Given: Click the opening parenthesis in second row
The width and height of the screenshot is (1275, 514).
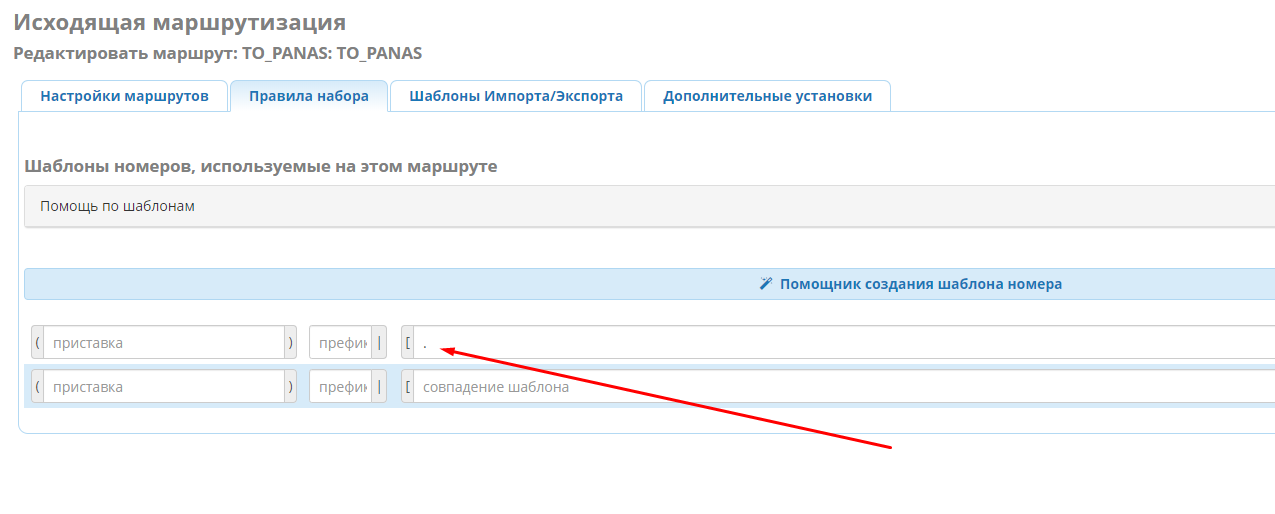Looking at the screenshot, I should click(37, 387).
